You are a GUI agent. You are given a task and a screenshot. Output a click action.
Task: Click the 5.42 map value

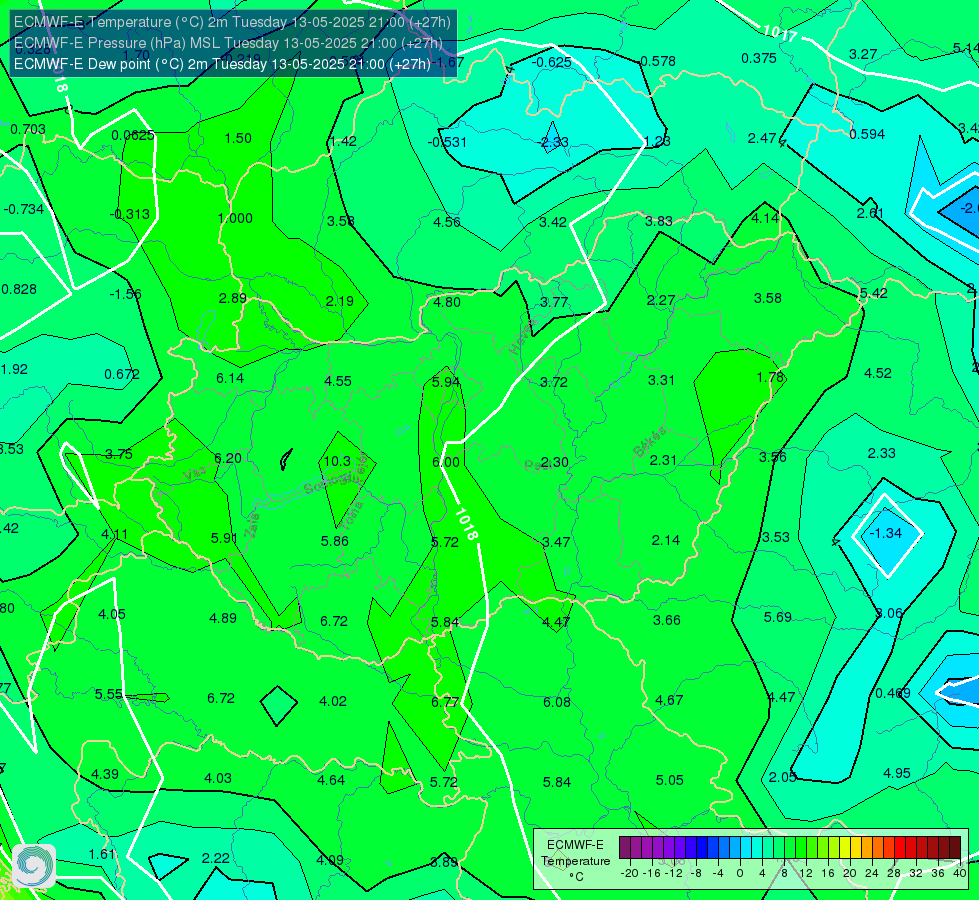873,293
